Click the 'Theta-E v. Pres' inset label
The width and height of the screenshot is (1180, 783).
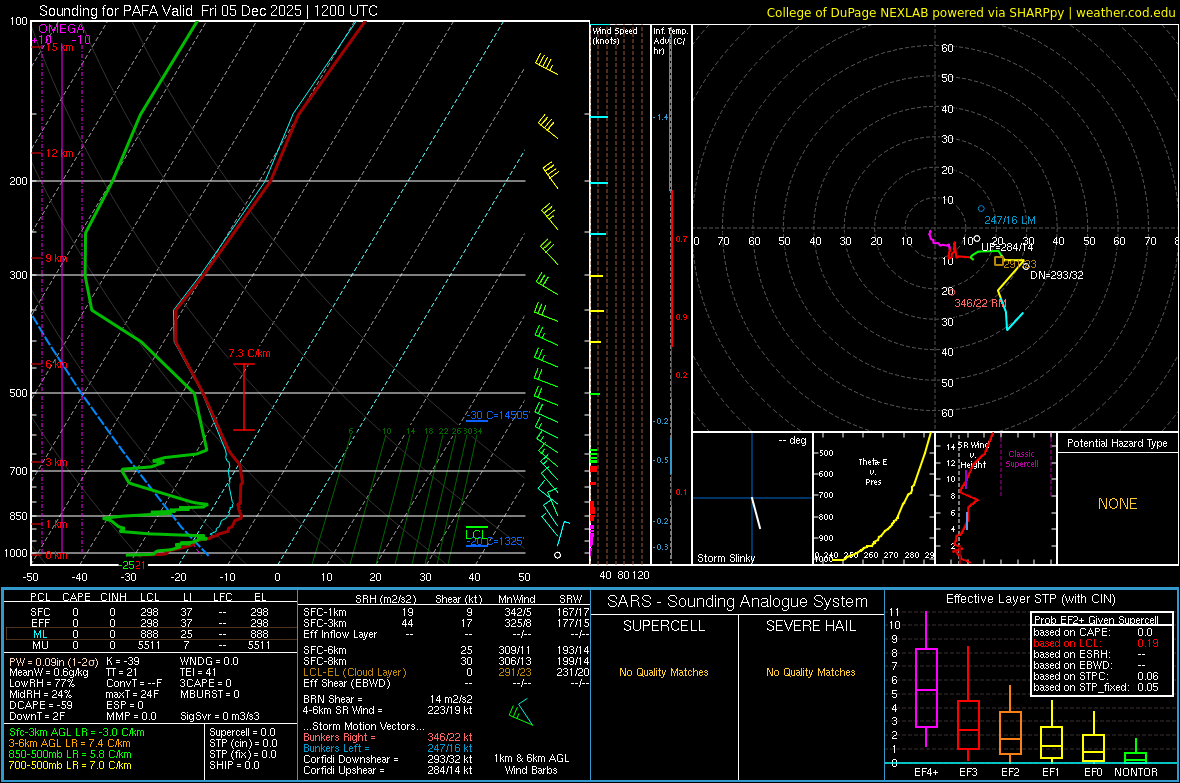click(872, 471)
